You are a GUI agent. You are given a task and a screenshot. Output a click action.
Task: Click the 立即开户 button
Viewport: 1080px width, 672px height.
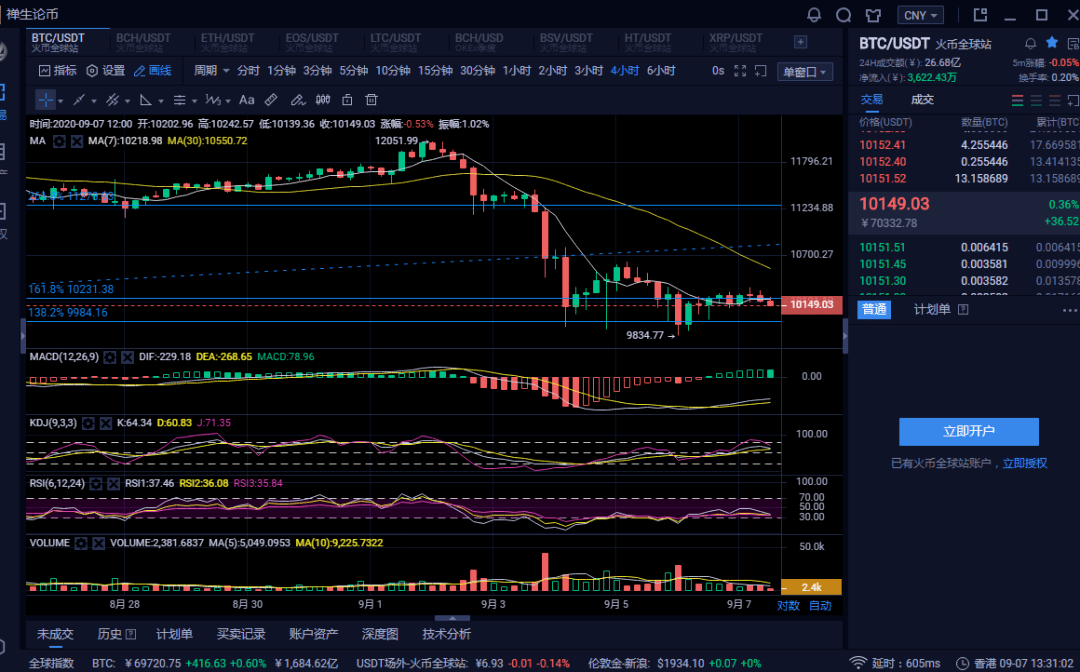(968, 432)
